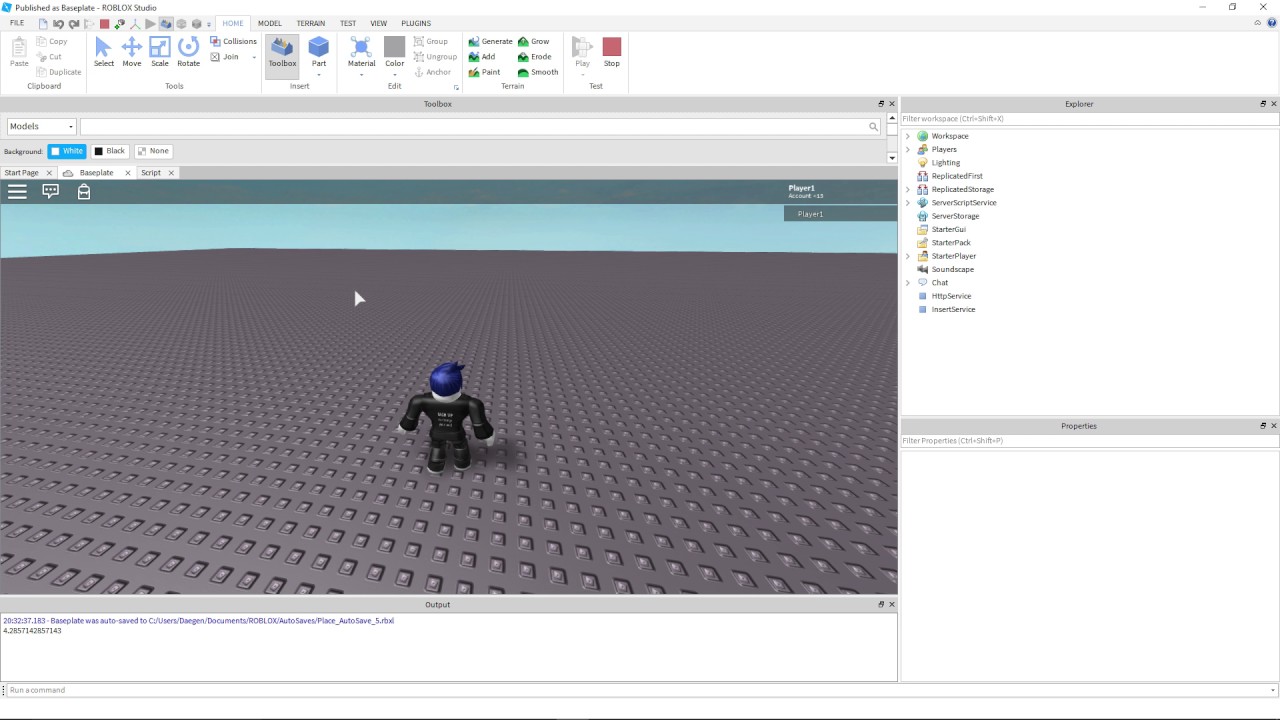Set Toolbox background to White

pos(67,151)
